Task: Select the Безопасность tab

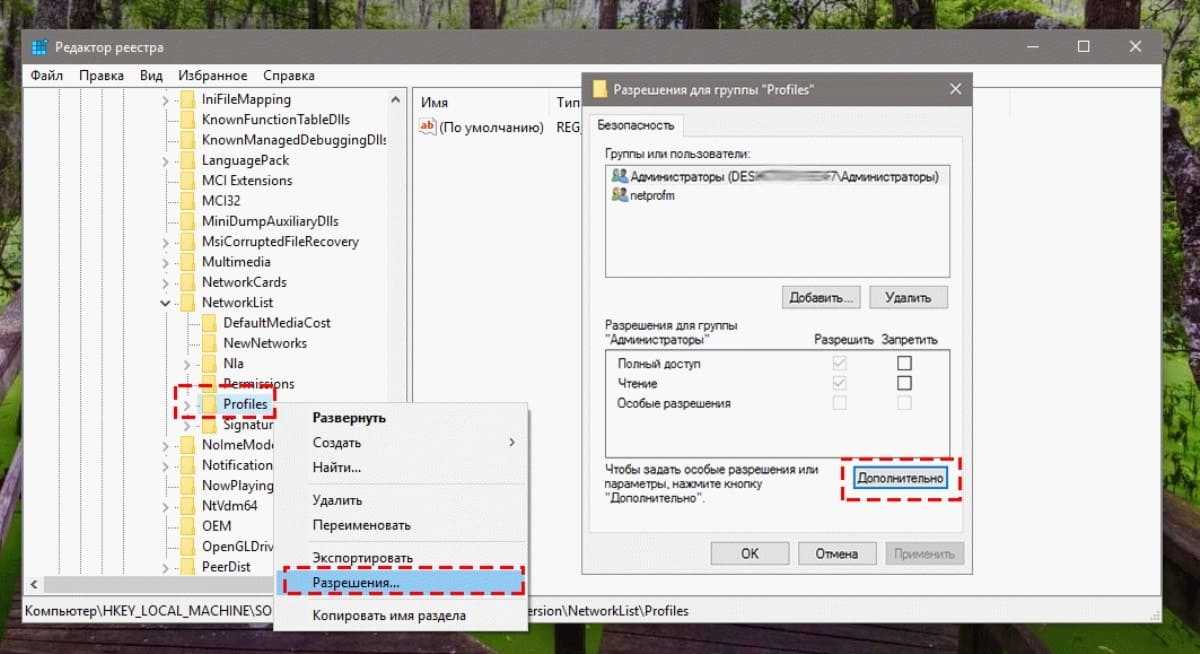Action: click(x=636, y=125)
